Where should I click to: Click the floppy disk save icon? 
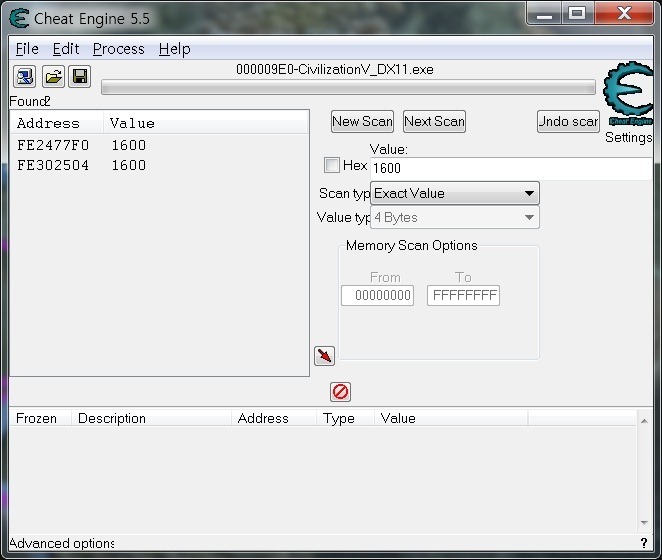coord(79,77)
